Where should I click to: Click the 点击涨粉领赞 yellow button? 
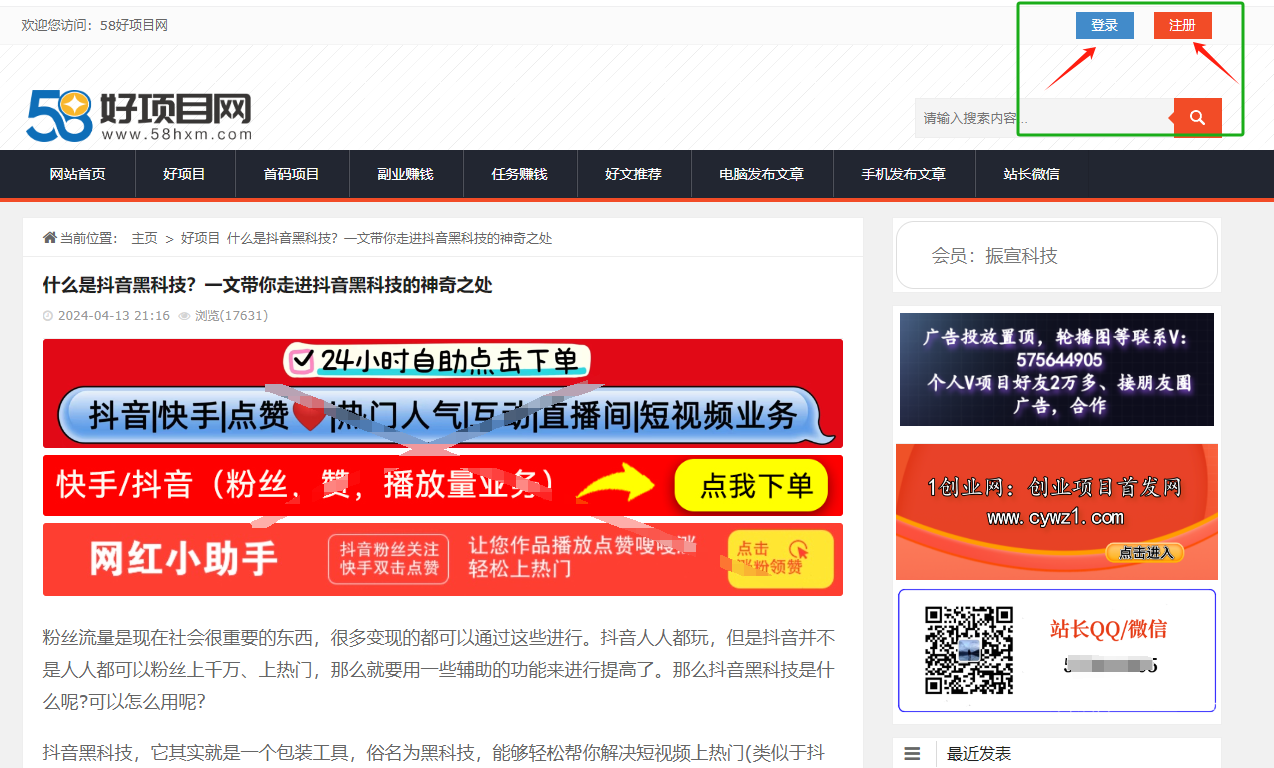pyautogui.click(x=781, y=558)
